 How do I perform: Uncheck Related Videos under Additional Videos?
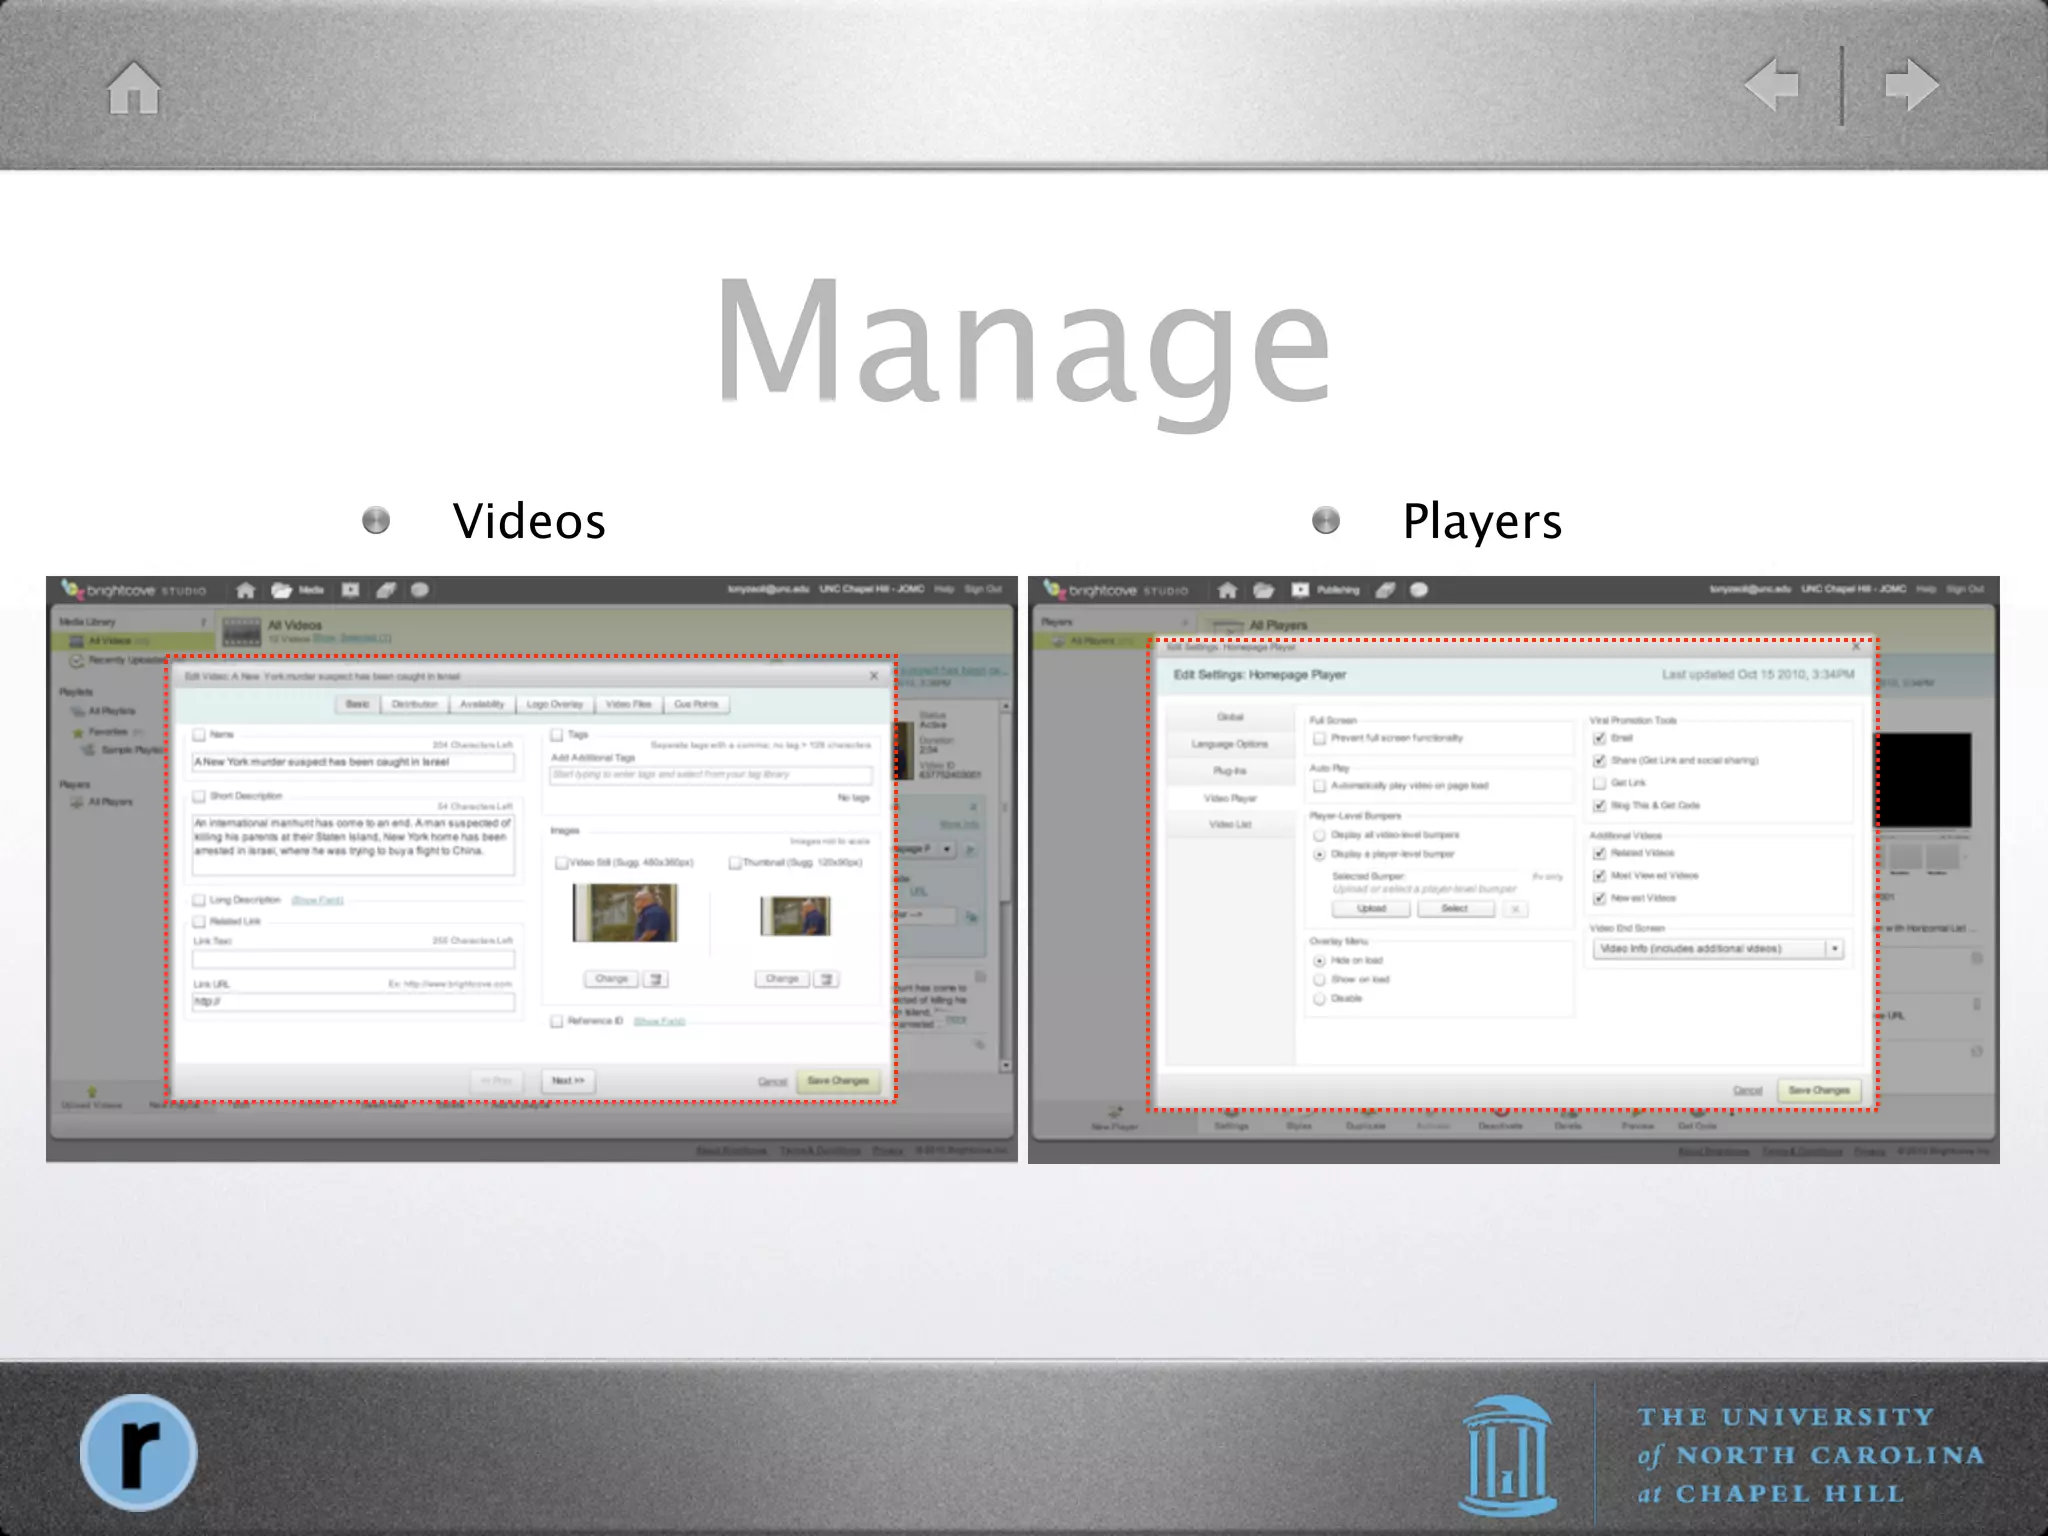point(1600,853)
